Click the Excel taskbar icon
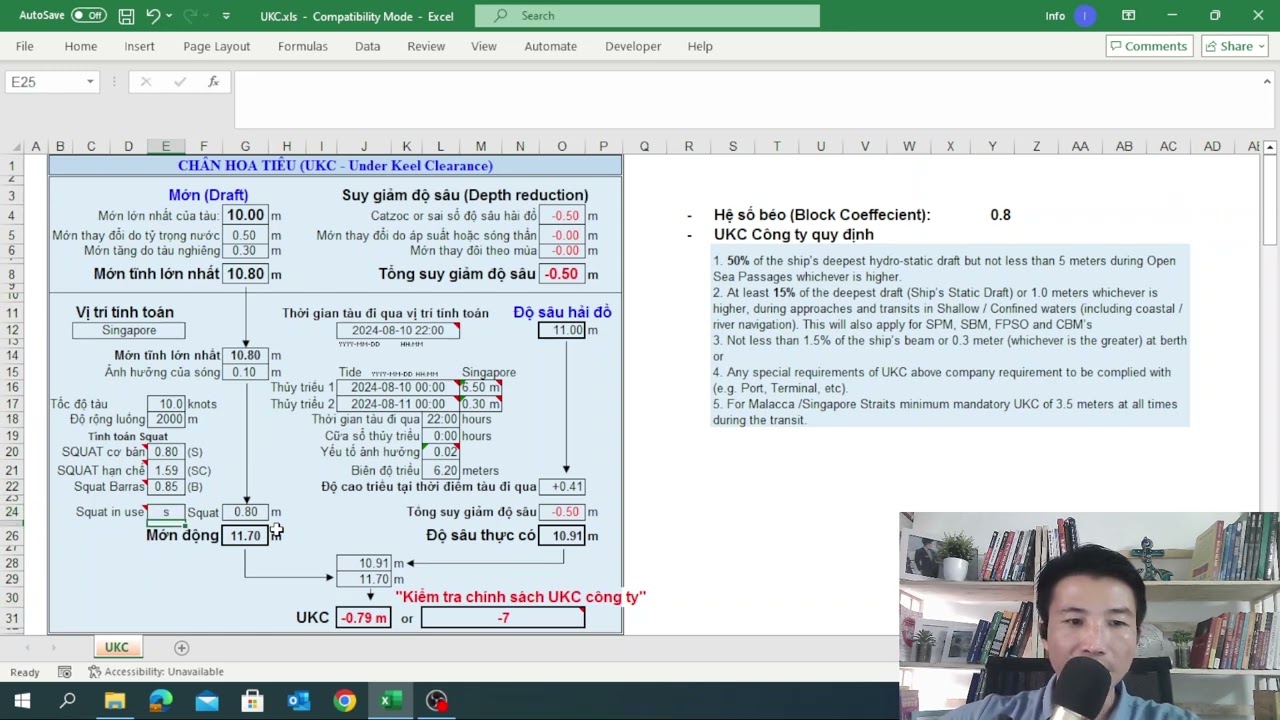1280x720 pixels. (x=390, y=701)
